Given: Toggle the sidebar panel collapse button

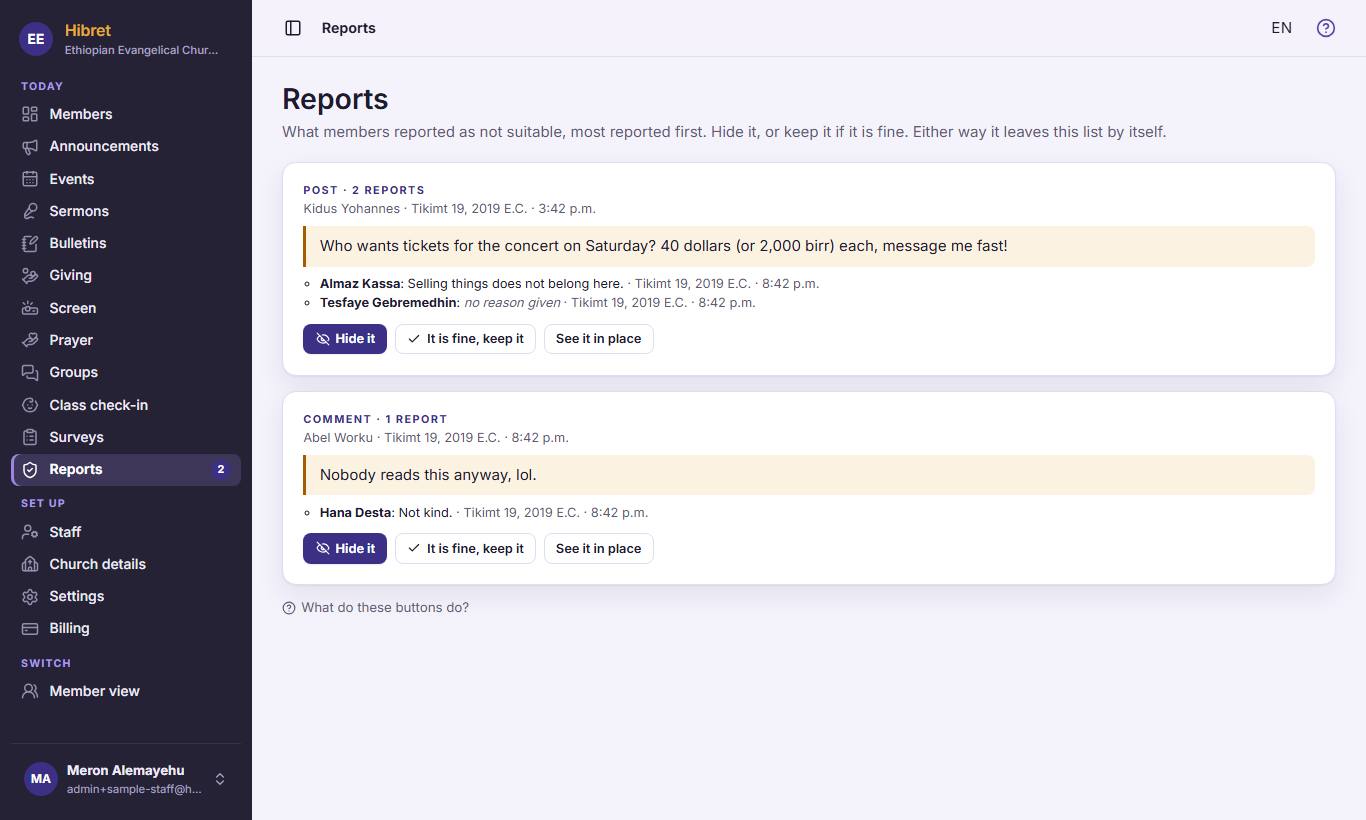Looking at the screenshot, I should pyautogui.click(x=293, y=28).
